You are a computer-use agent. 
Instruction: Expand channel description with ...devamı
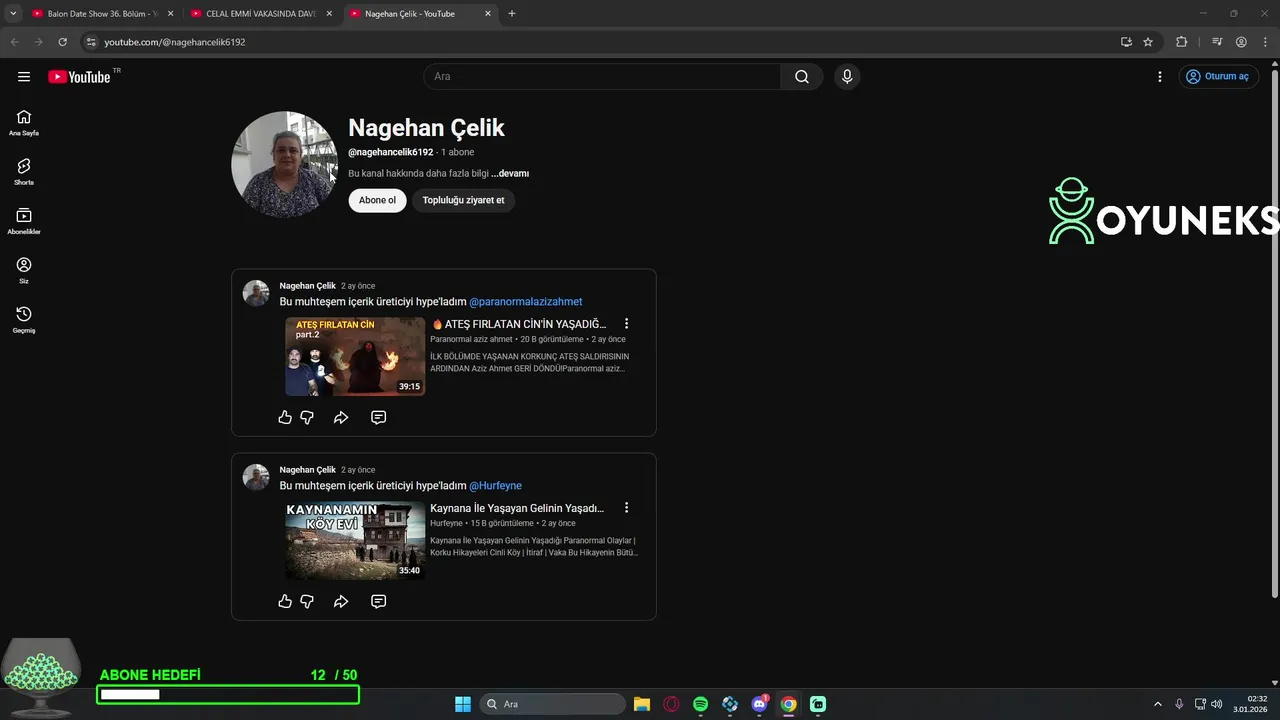coord(510,173)
